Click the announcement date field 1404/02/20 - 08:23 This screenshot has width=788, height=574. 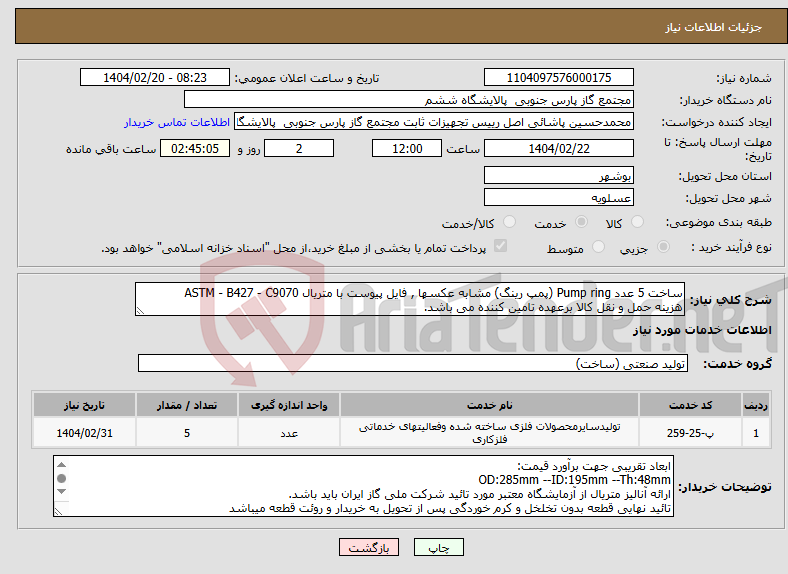tap(155, 77)
